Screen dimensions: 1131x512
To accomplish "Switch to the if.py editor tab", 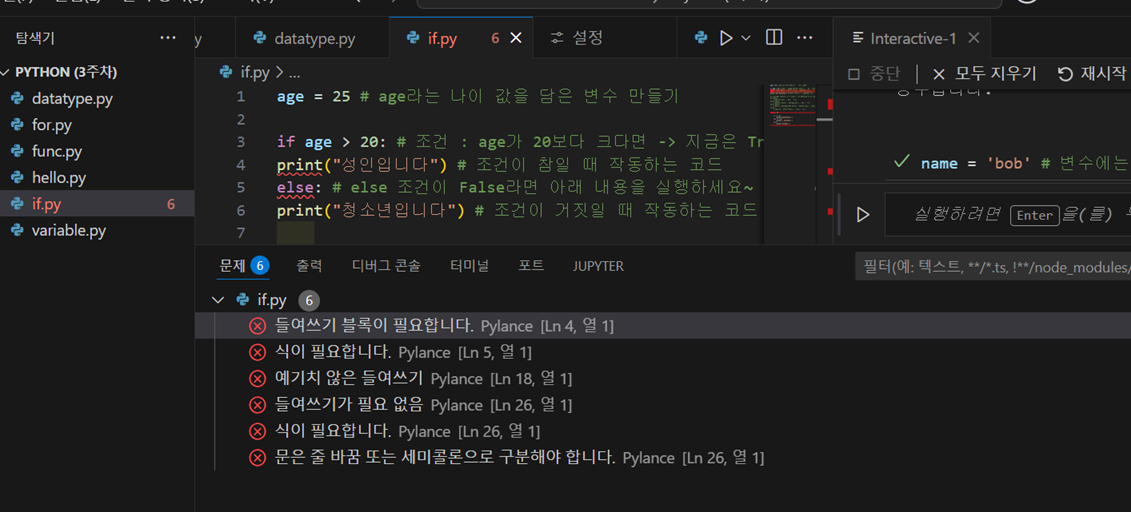I will click(x=441, y=38).
